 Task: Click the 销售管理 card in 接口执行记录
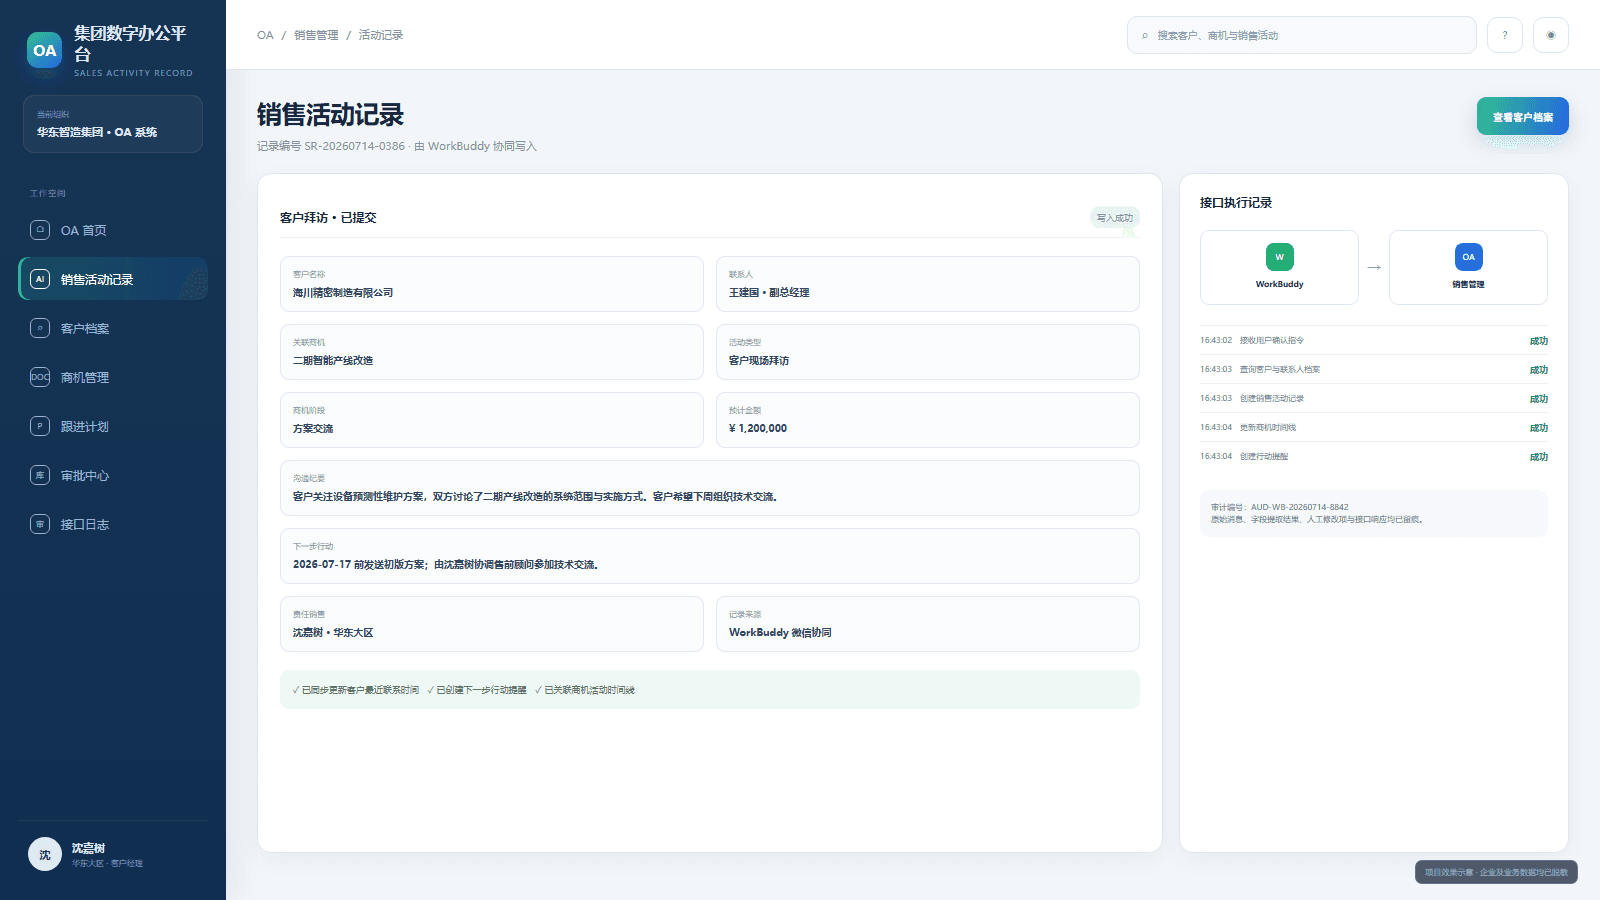tap(1468, 267)
